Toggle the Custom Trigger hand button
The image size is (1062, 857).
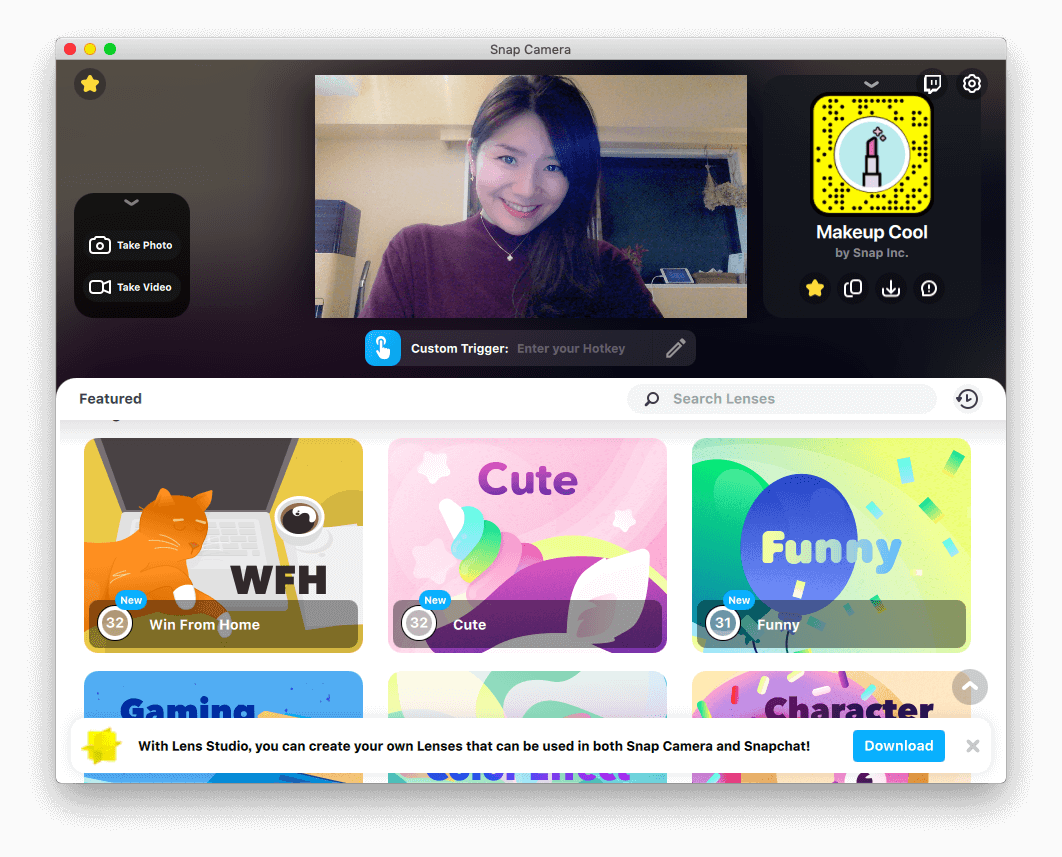[383, 348]
